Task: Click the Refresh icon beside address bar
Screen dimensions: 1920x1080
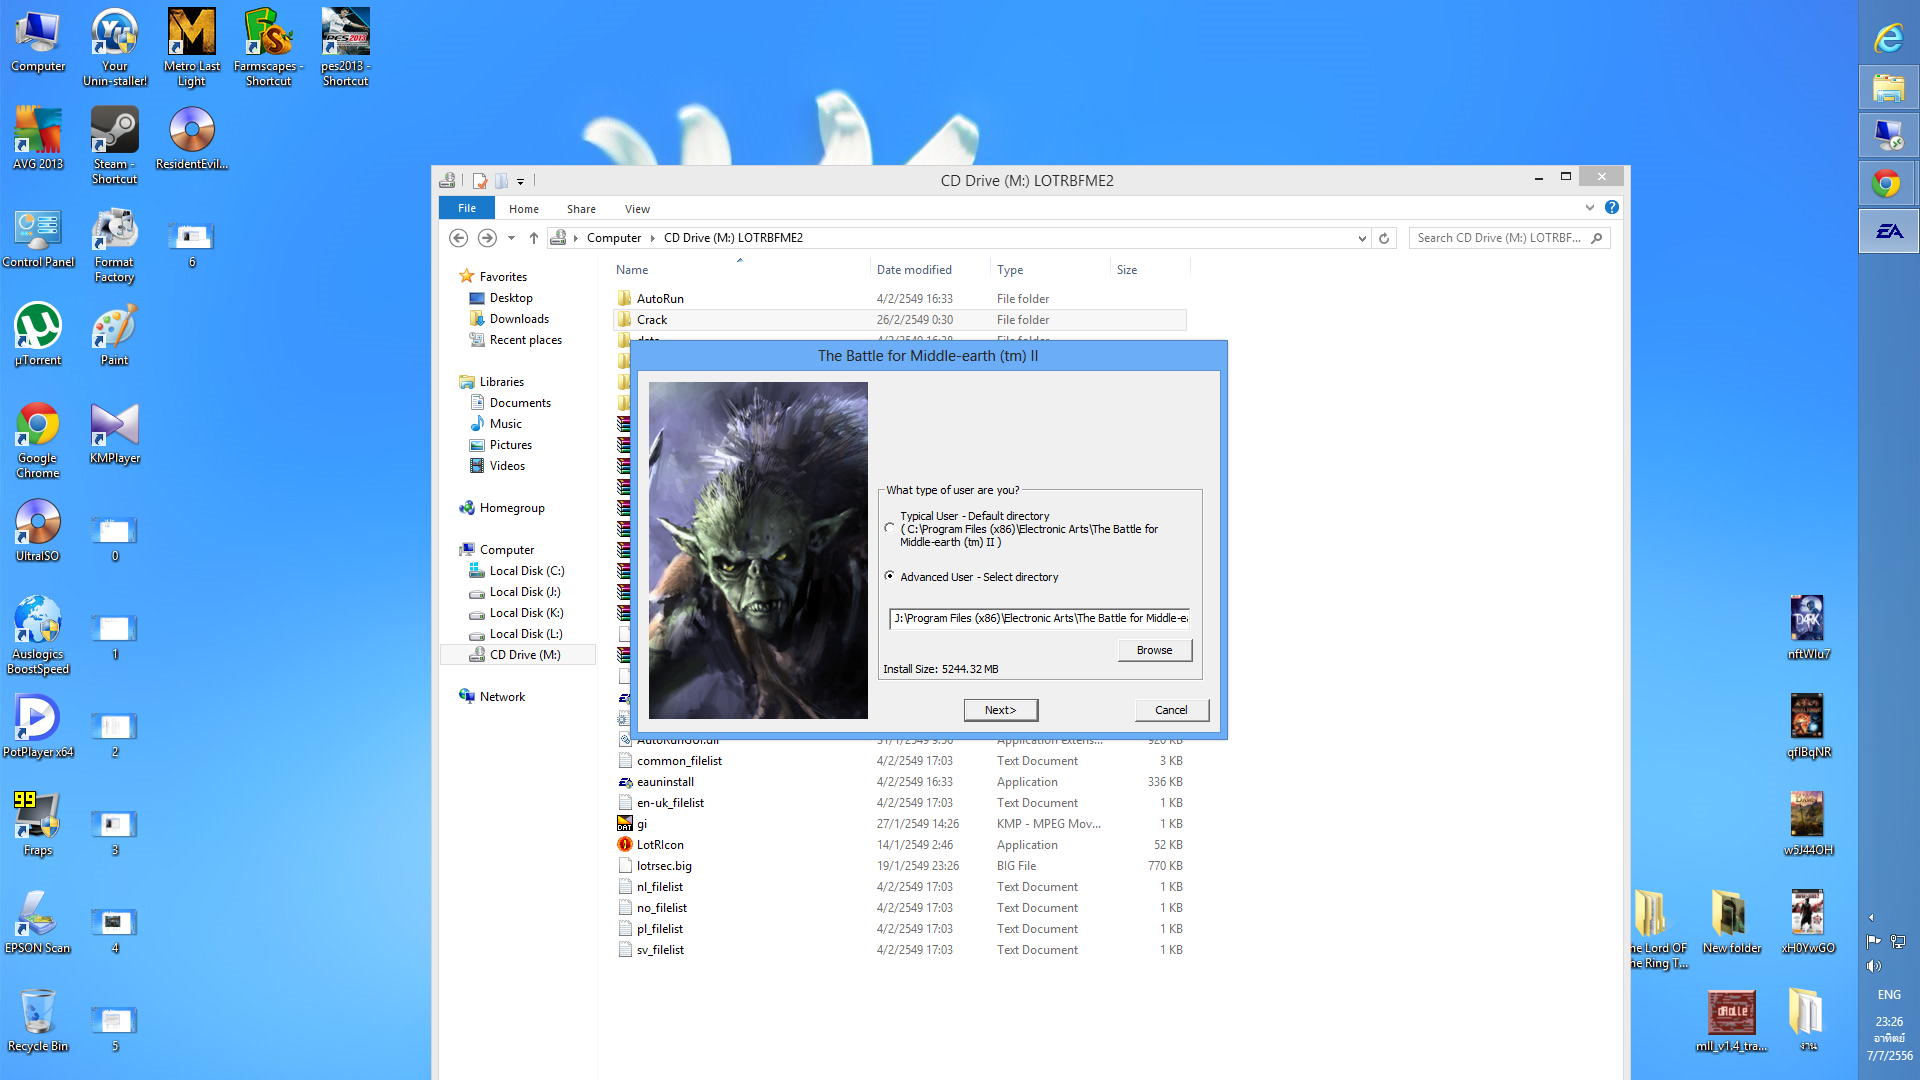Action: pyautogui.click(x=1384, y=238)
